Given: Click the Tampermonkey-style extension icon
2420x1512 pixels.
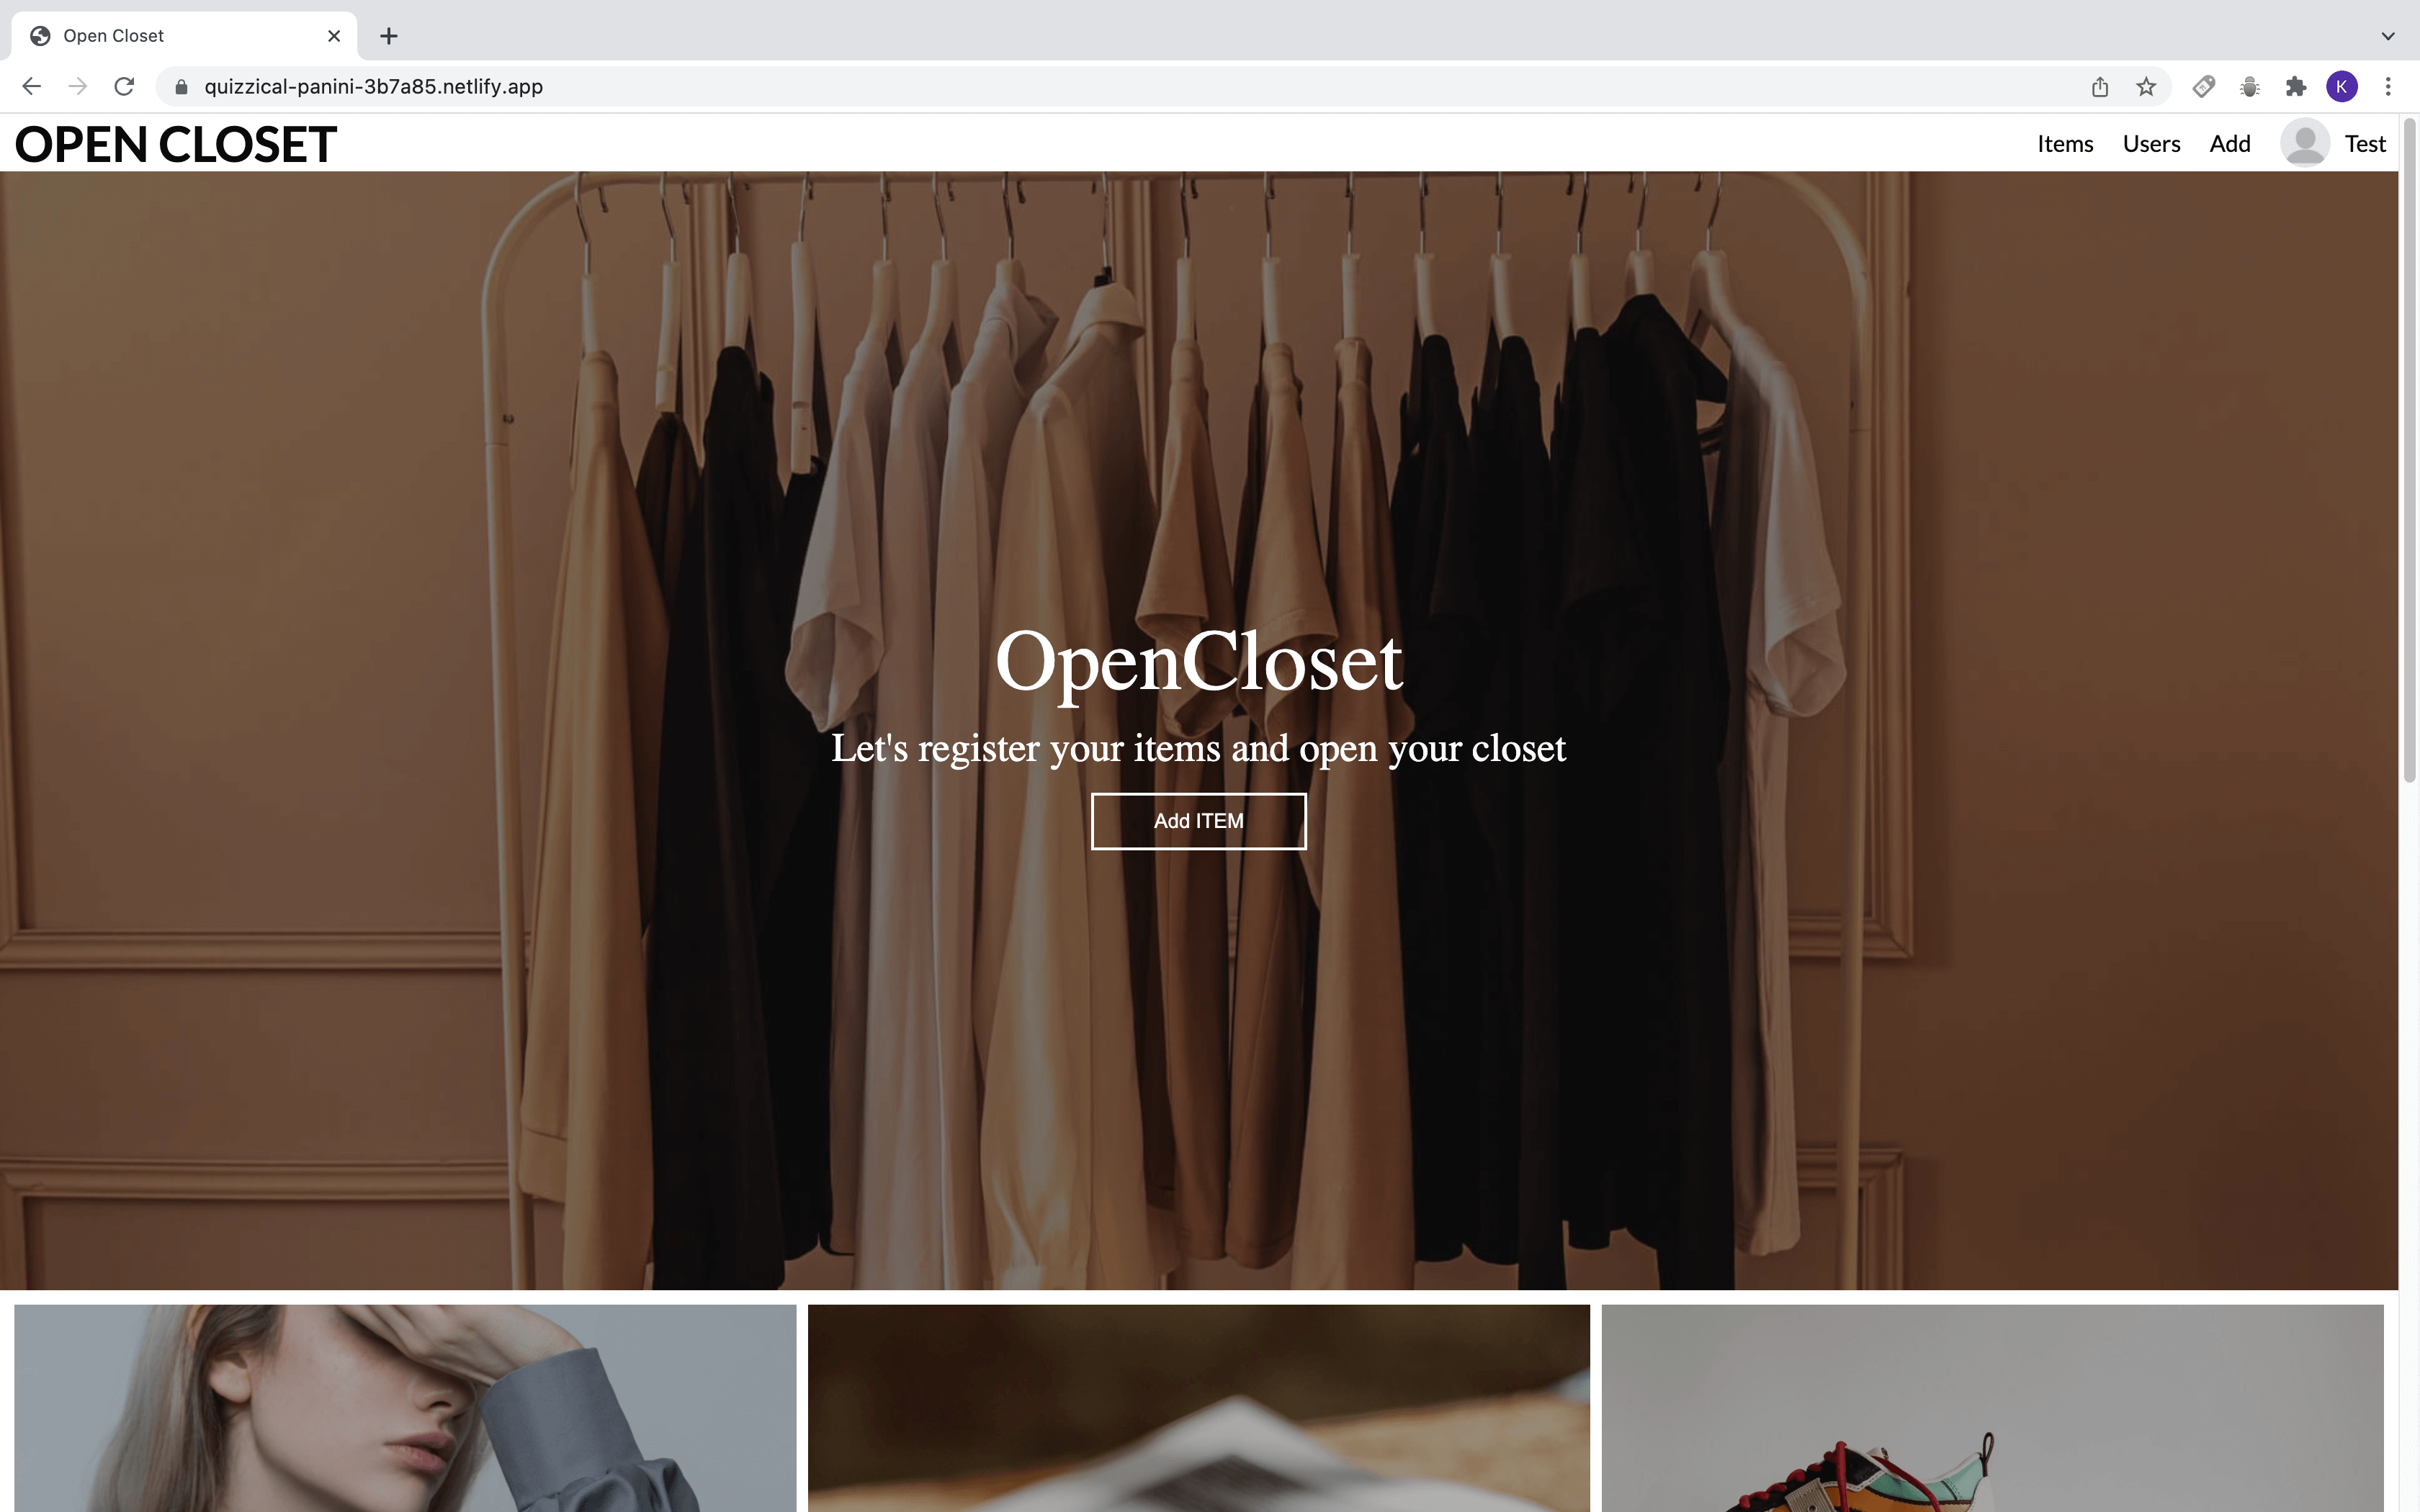Looking at the screenshot, I should tap(2250, 86).
